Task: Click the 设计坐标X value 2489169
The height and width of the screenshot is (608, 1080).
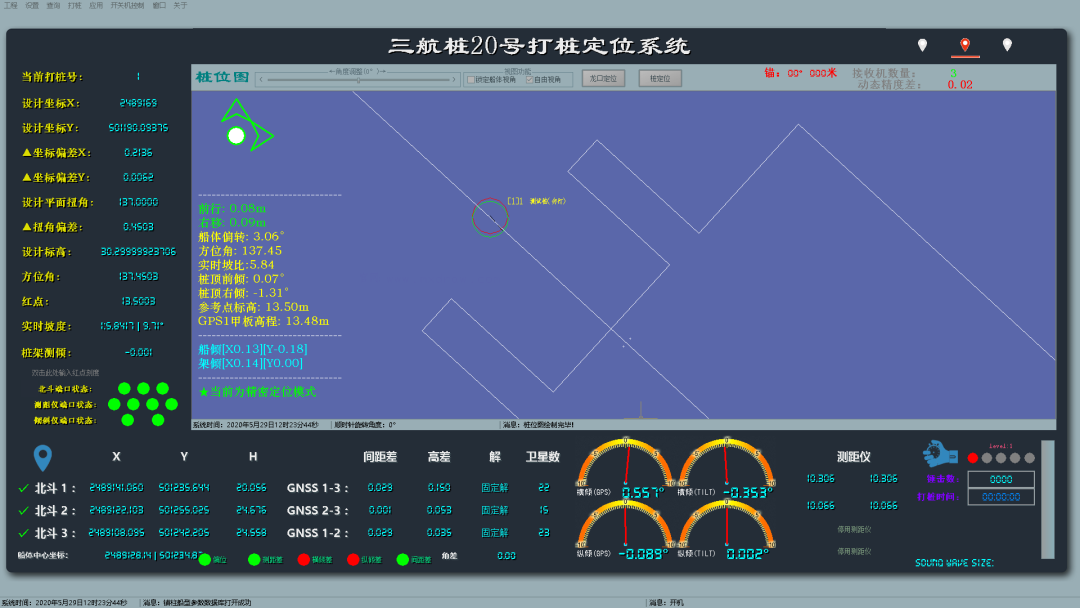Action: tap(138, 103)
